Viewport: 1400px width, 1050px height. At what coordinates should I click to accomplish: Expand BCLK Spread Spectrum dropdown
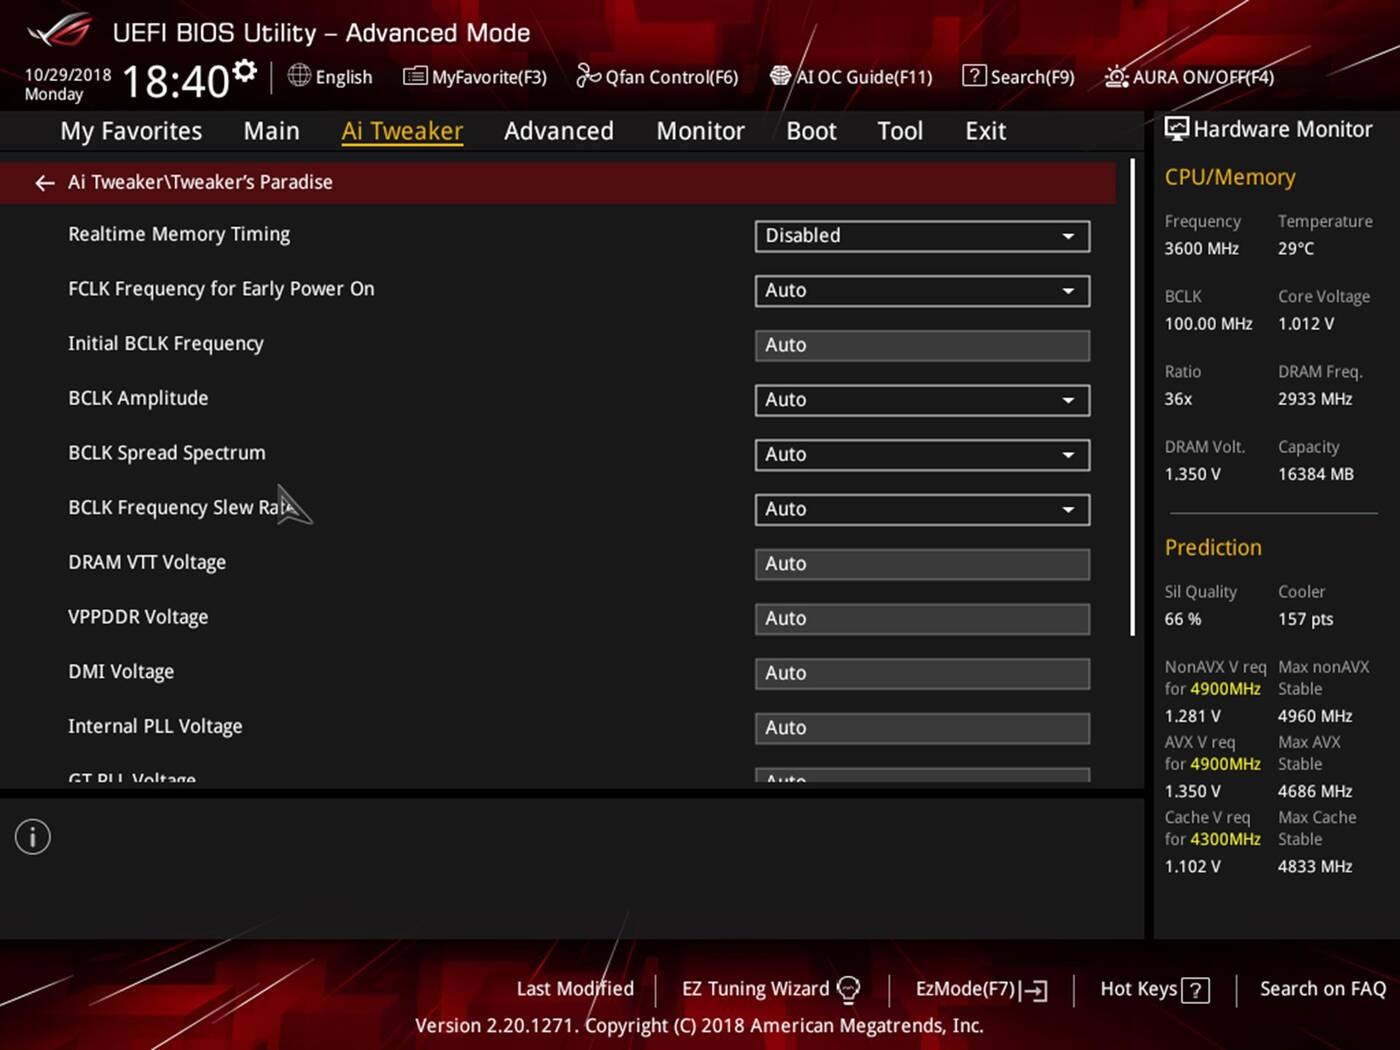point(921,455)
